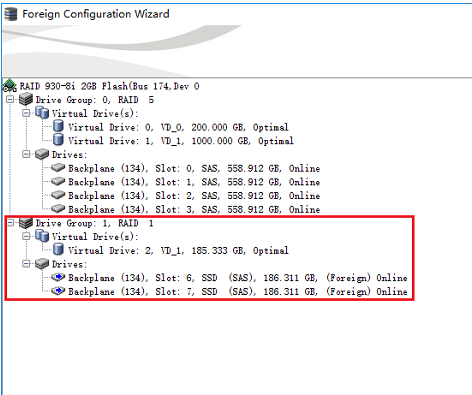This screenshot has height=395, width=472.
Task: Select Virtual Drive 1, VD_1, 1000.000 GB
Action: (x=181, y=141)
